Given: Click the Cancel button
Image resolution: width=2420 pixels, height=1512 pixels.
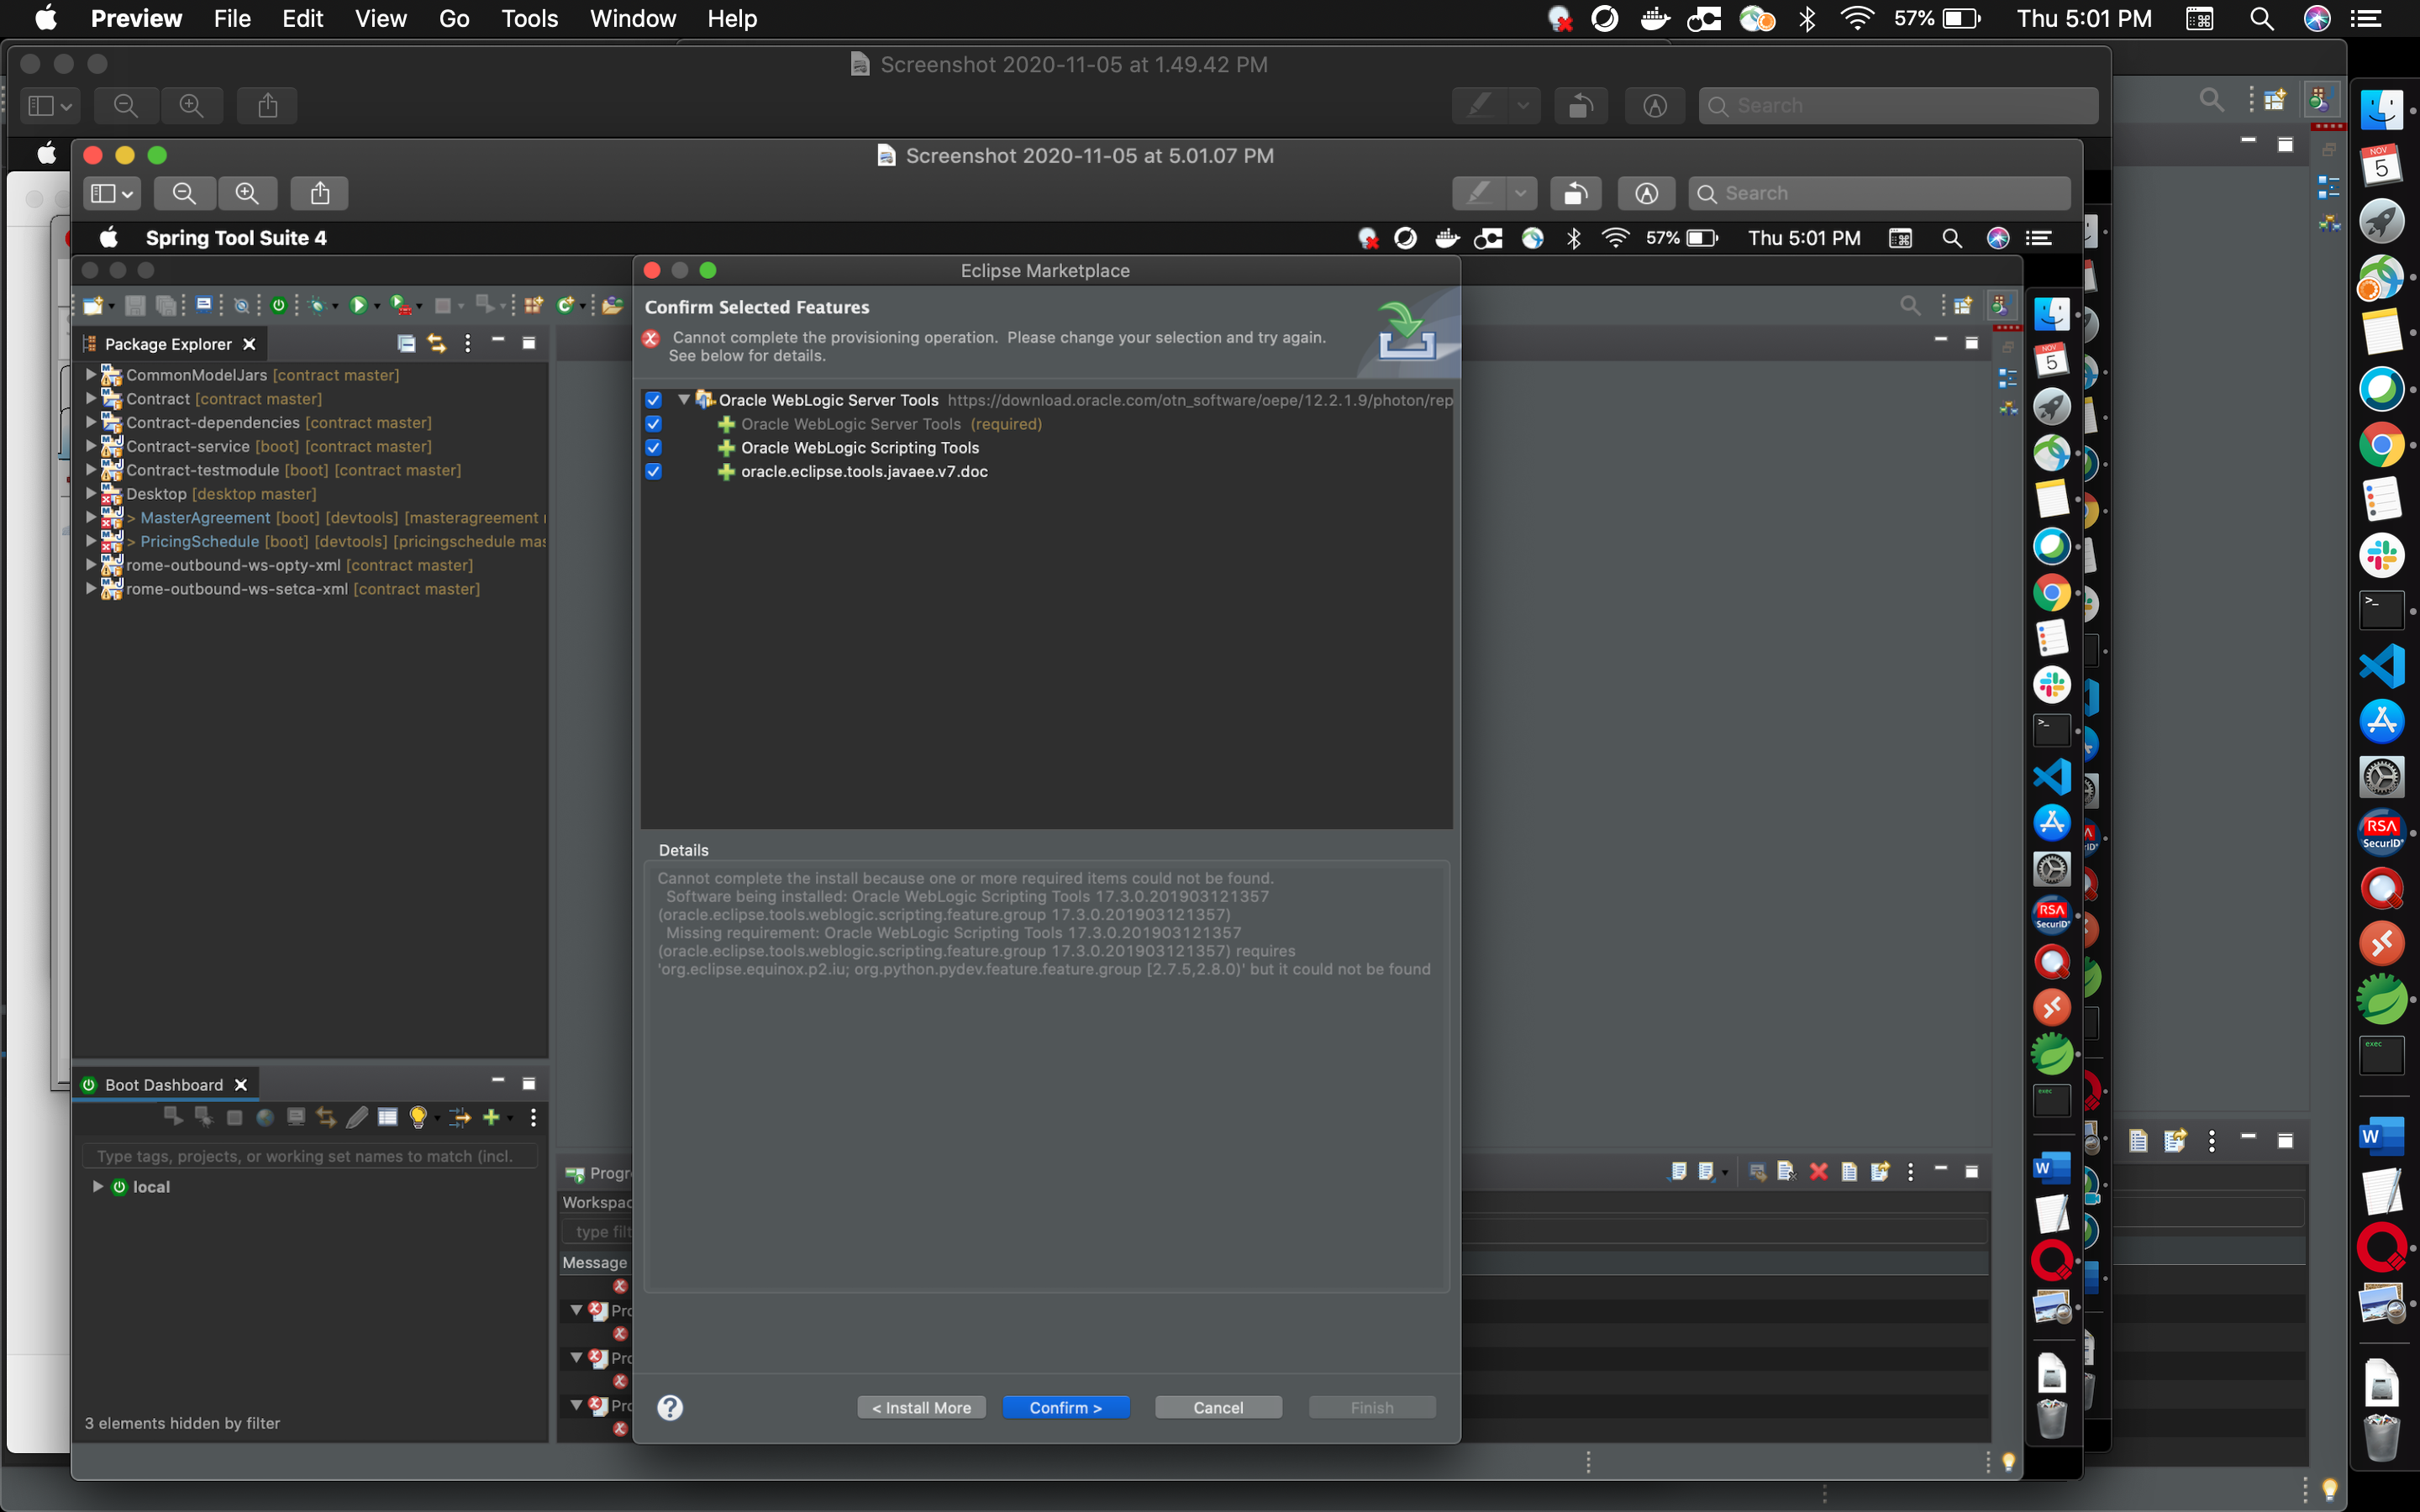Looking at the screenshot, I should point(1218,1407).
